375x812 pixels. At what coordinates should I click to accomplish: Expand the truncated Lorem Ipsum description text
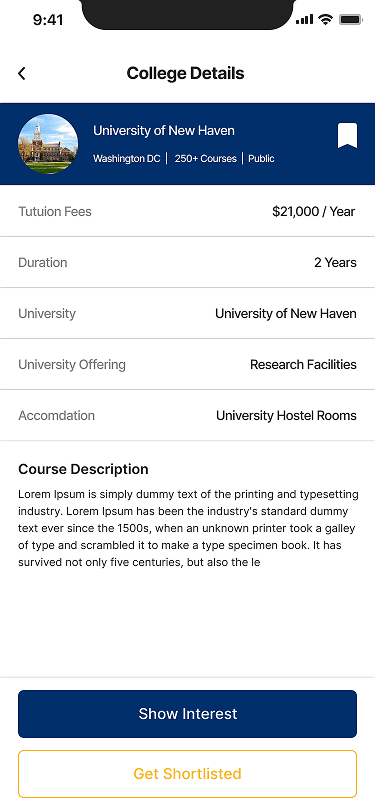pyautogui.click(x=189, y=528)
